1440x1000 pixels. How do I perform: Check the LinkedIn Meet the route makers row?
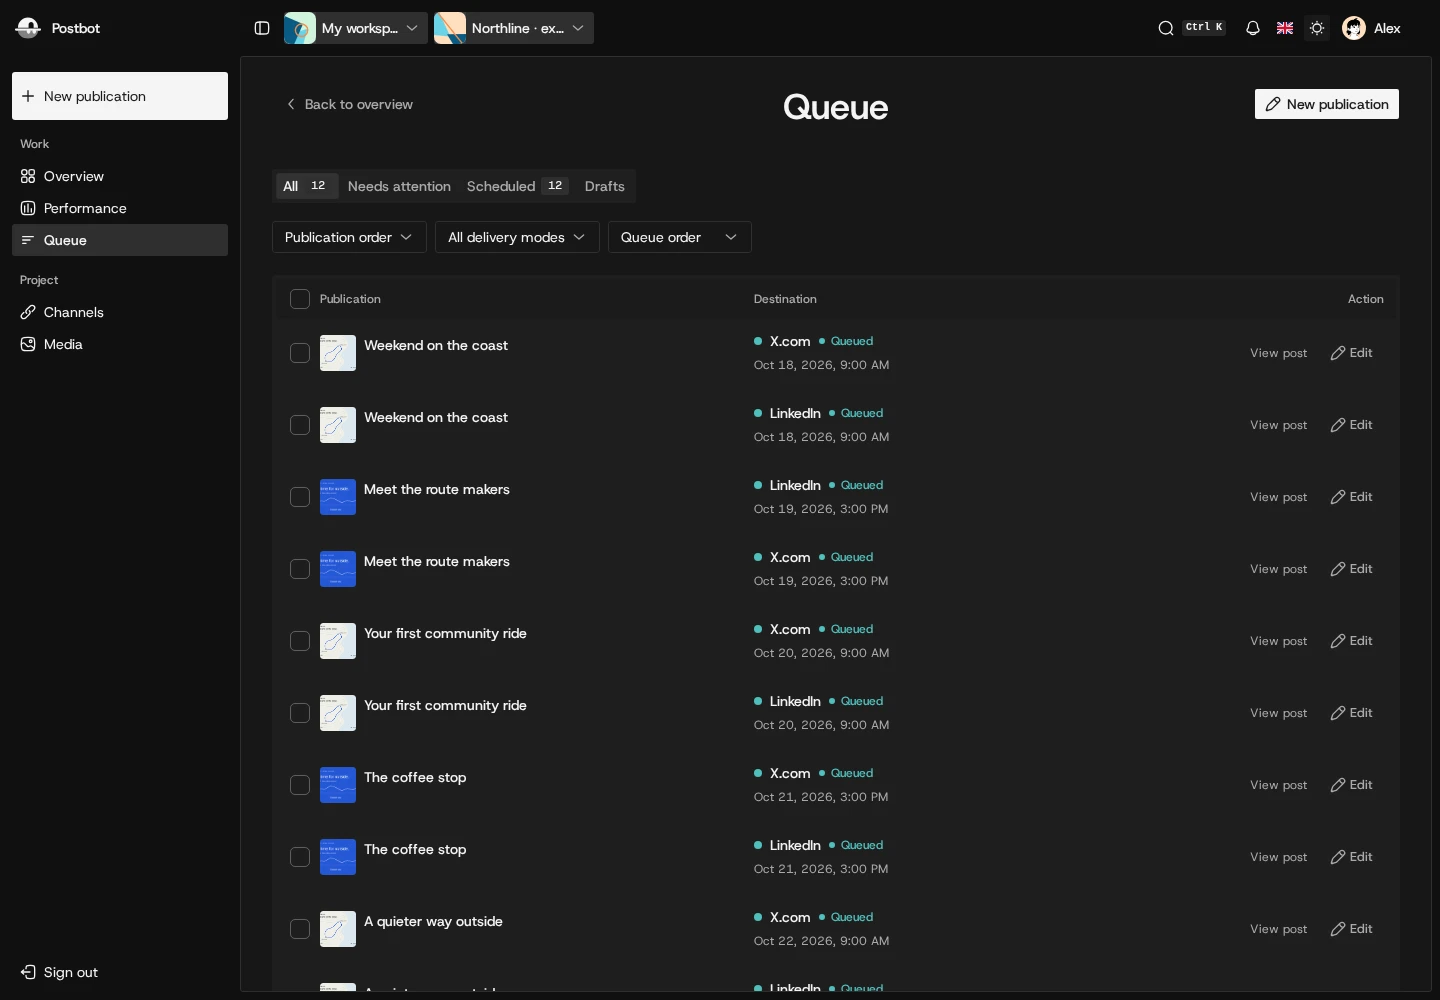[300, 497]
